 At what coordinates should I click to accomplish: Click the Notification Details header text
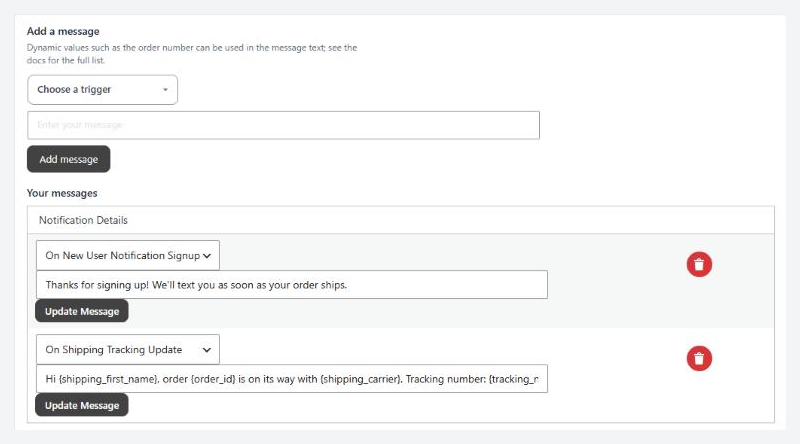[83, 220]
